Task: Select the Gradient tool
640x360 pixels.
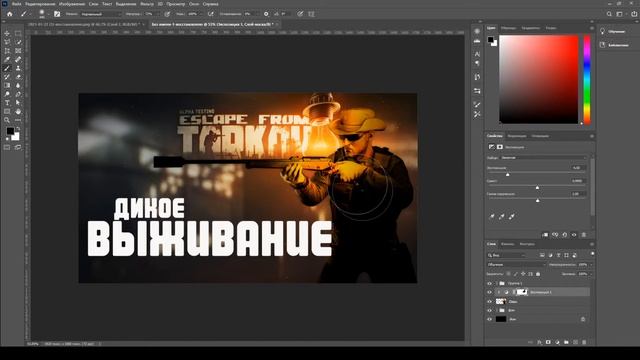Action: pos(7,85)
